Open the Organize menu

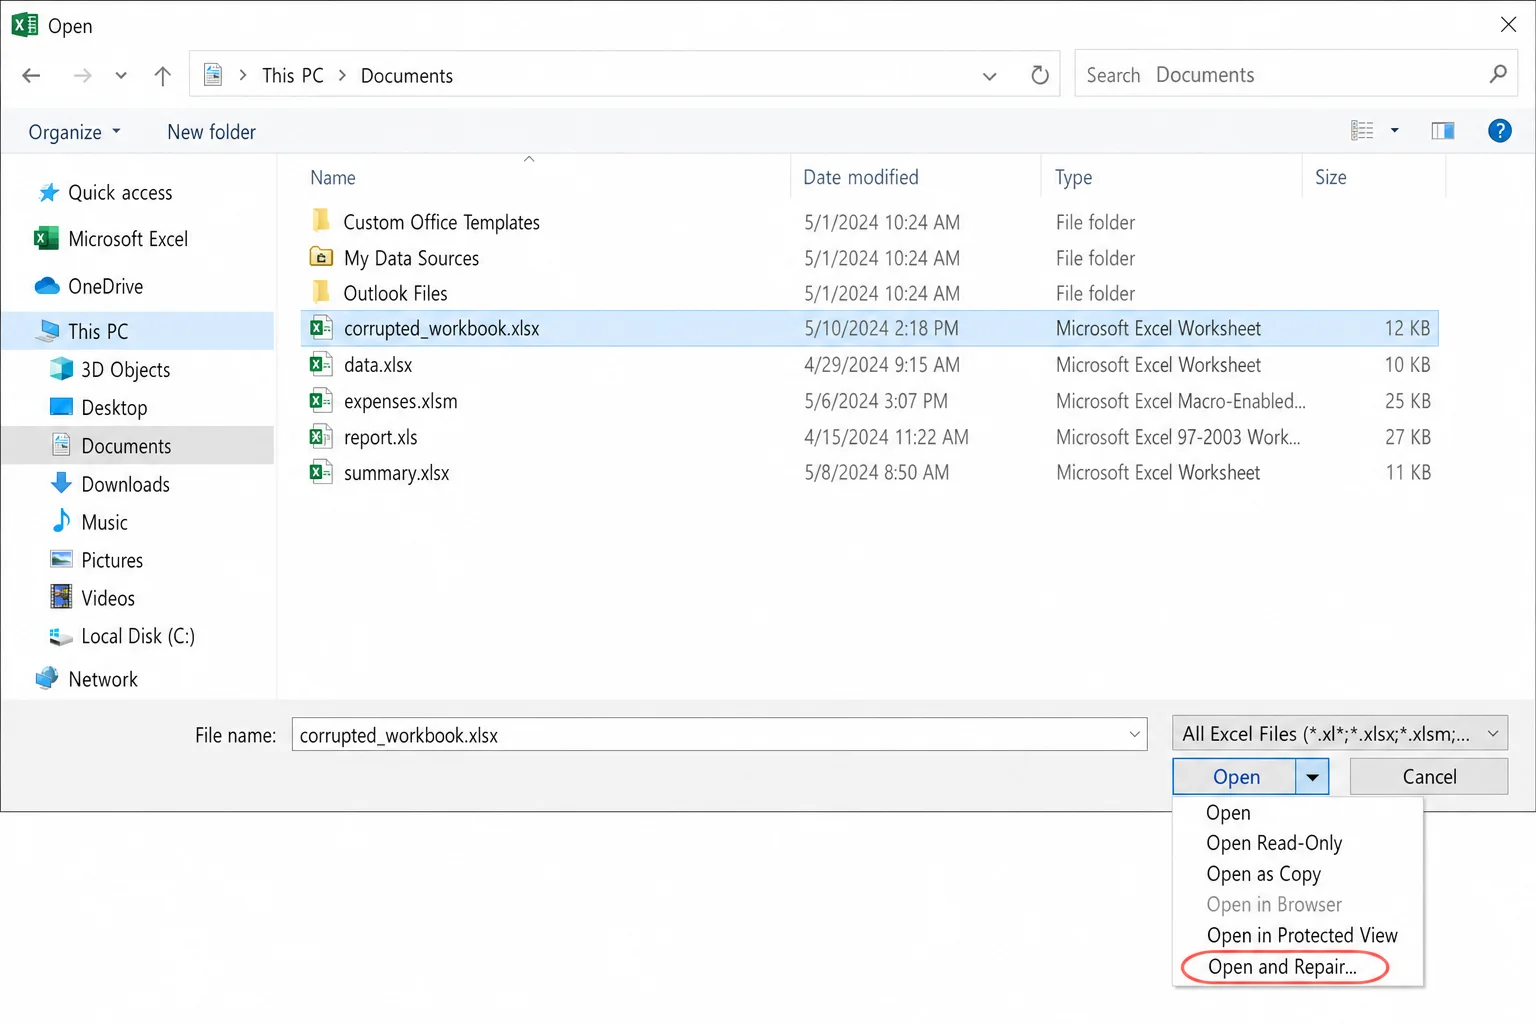(x=74, y=132)
